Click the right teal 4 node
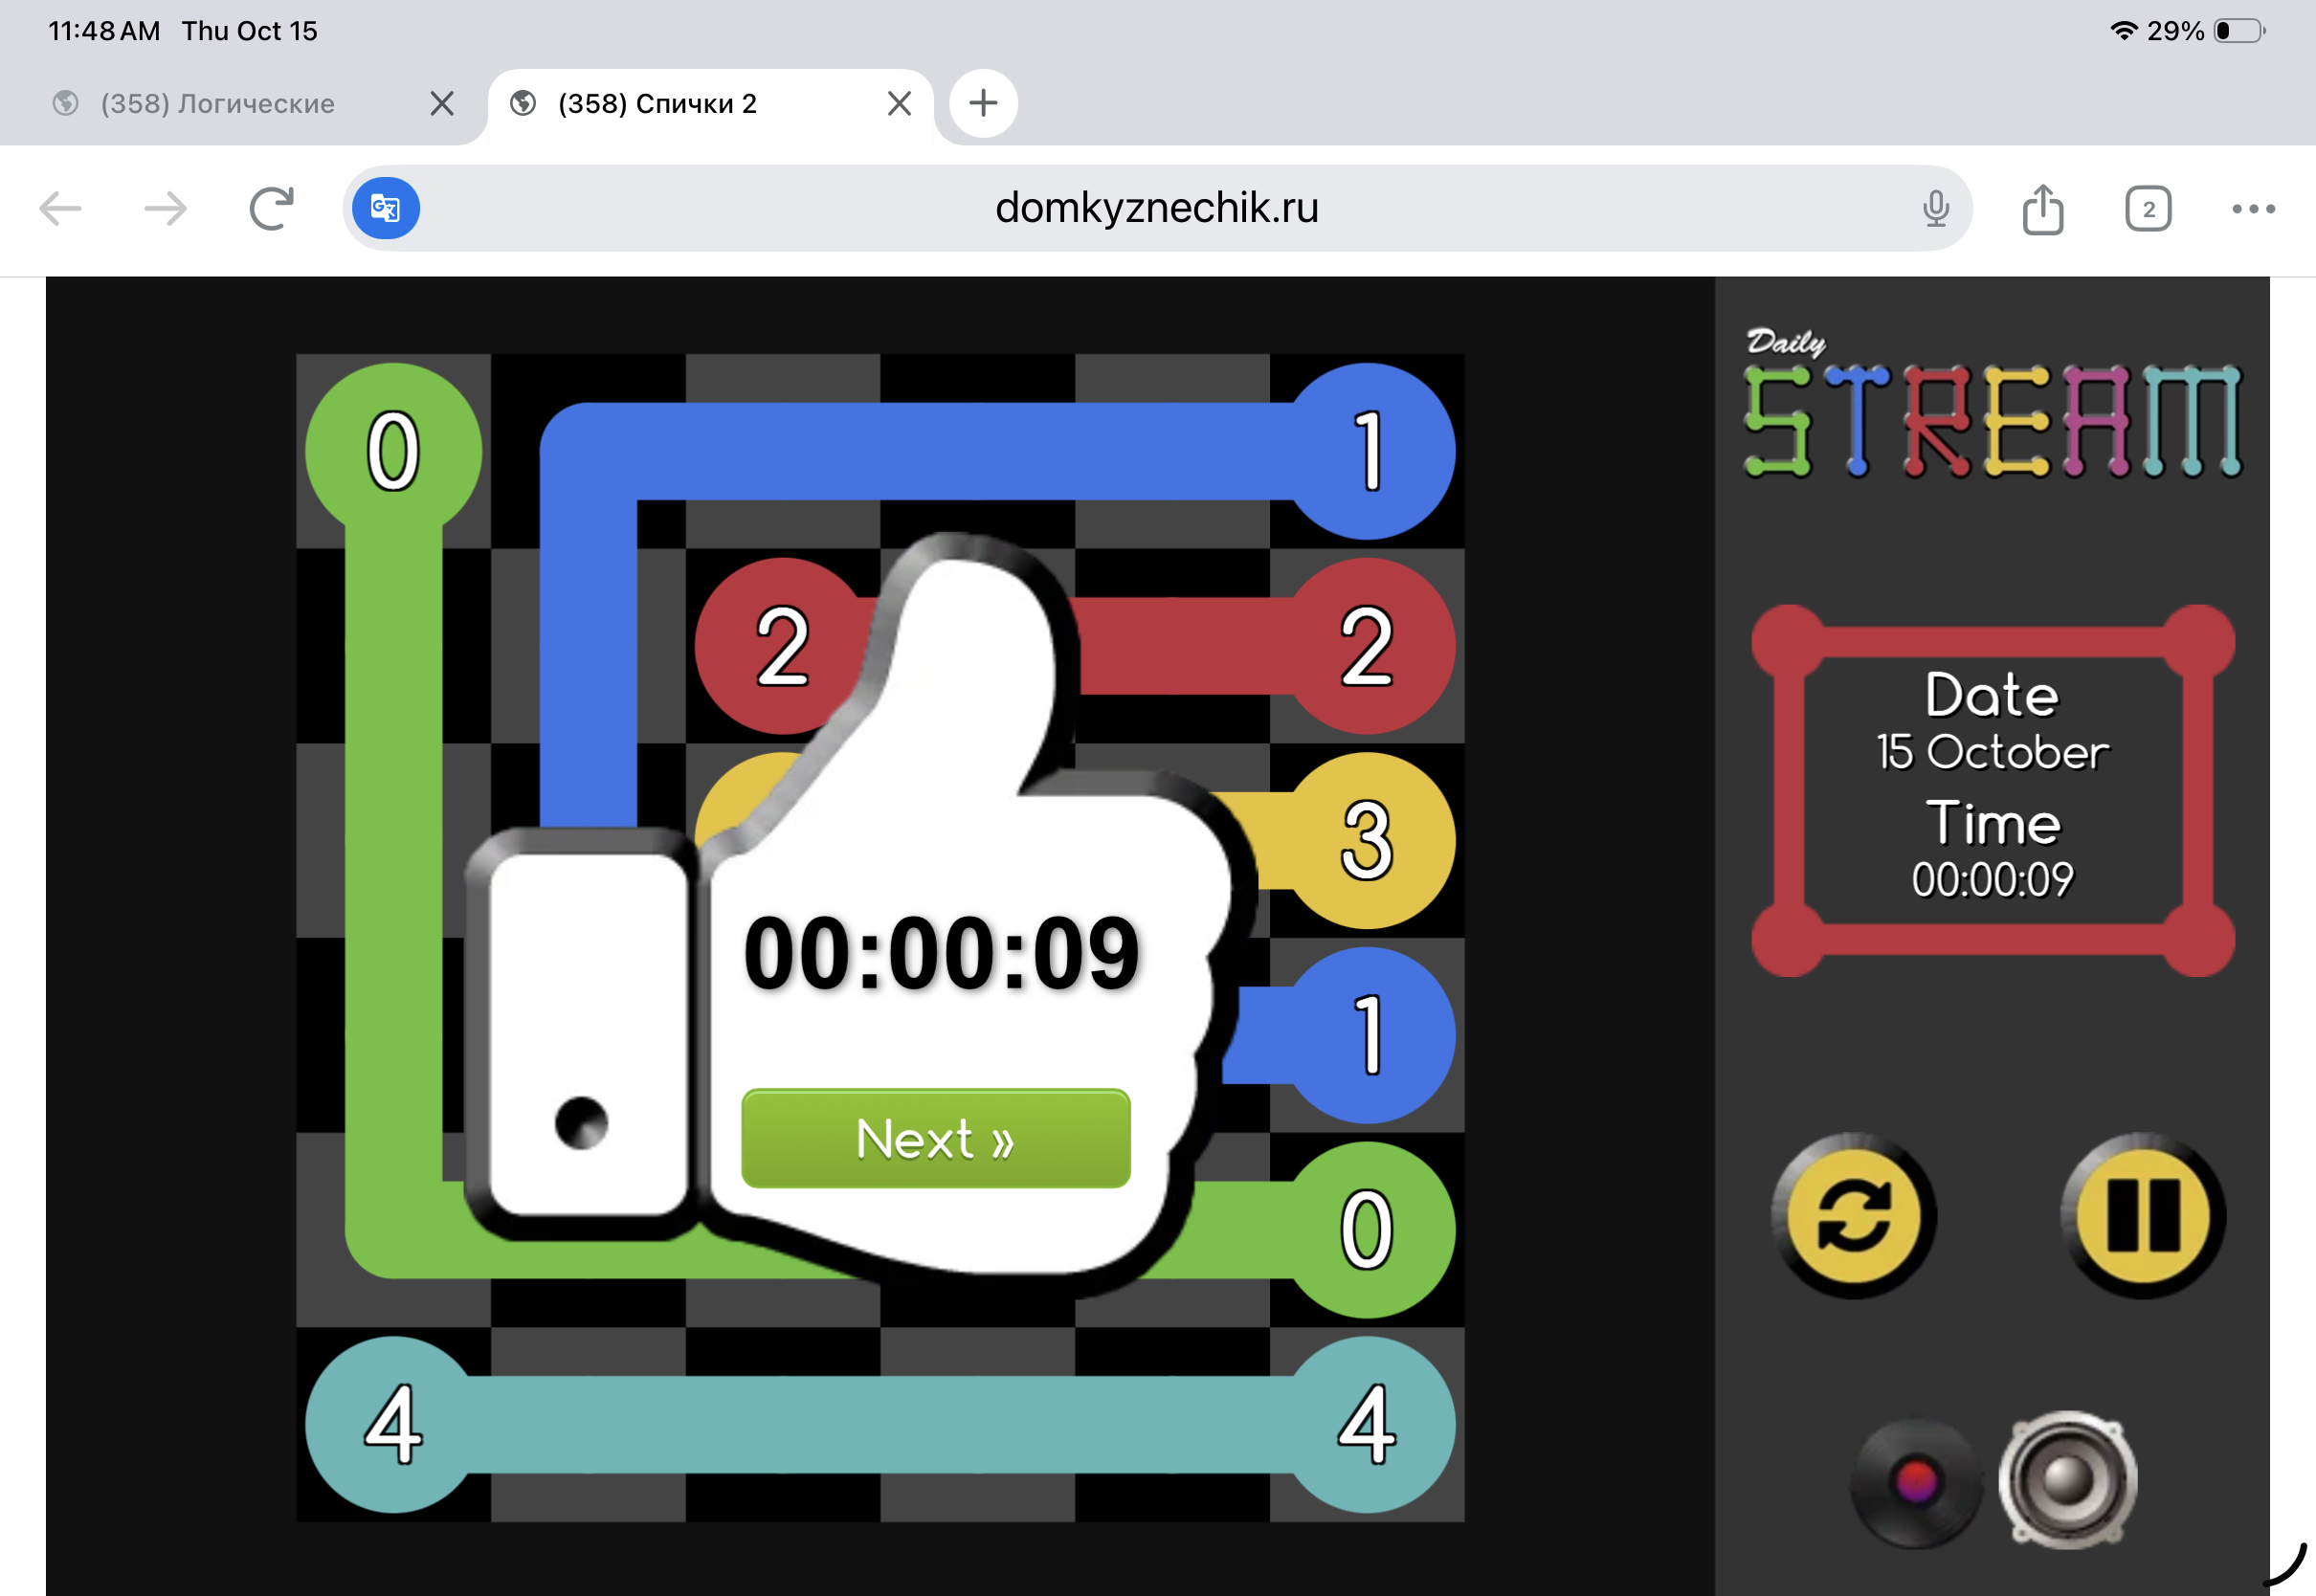Viewport: 2316px width, 1596px height. point(1367,1424)
